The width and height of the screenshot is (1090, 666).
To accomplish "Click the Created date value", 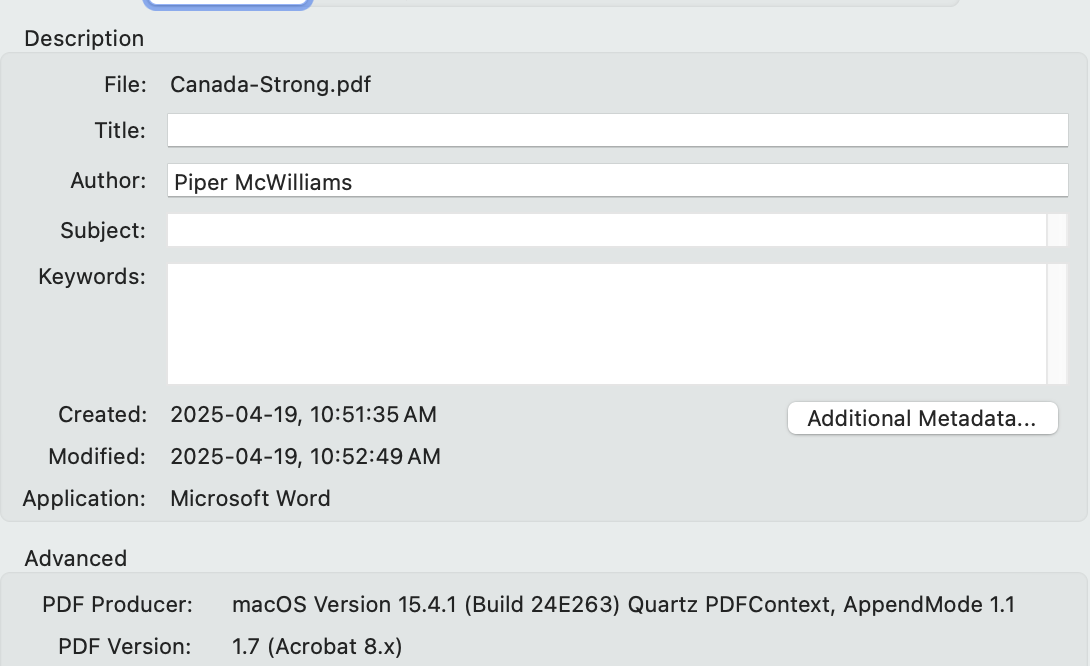I will [303, 414].
